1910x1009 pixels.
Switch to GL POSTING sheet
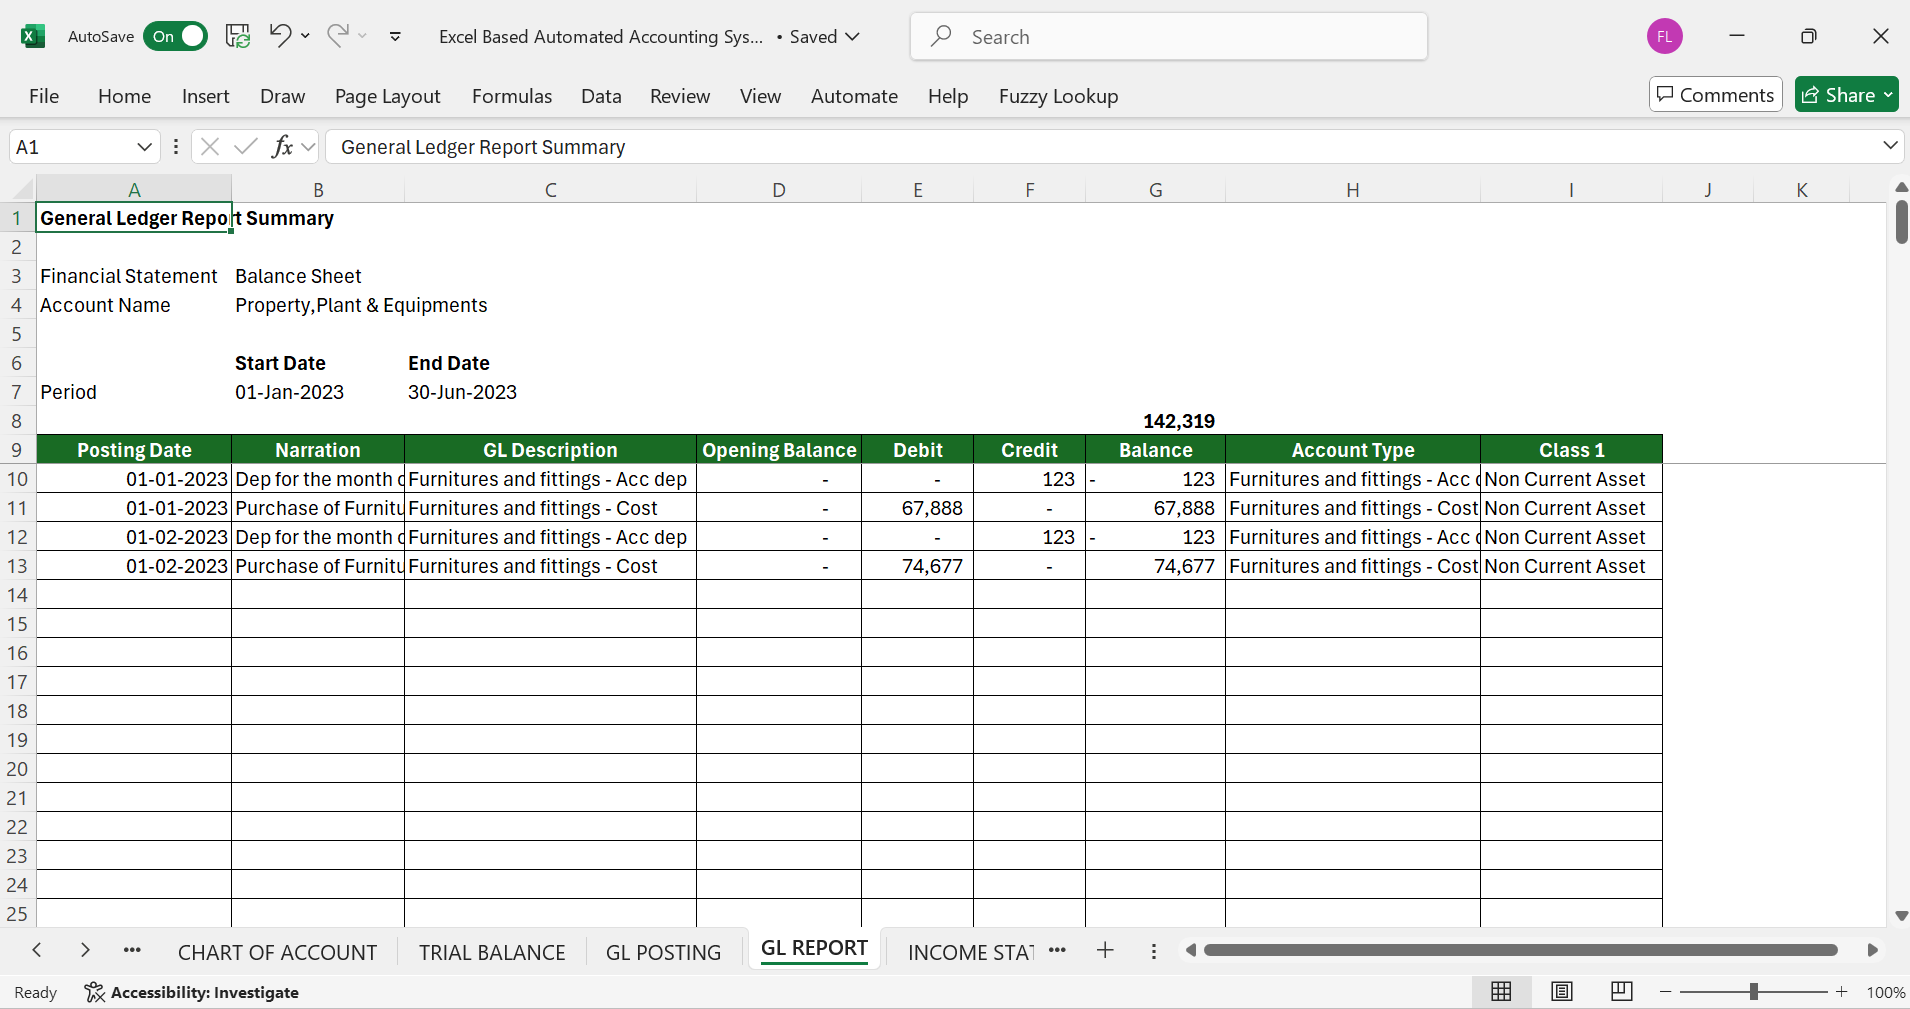[663, 952]
